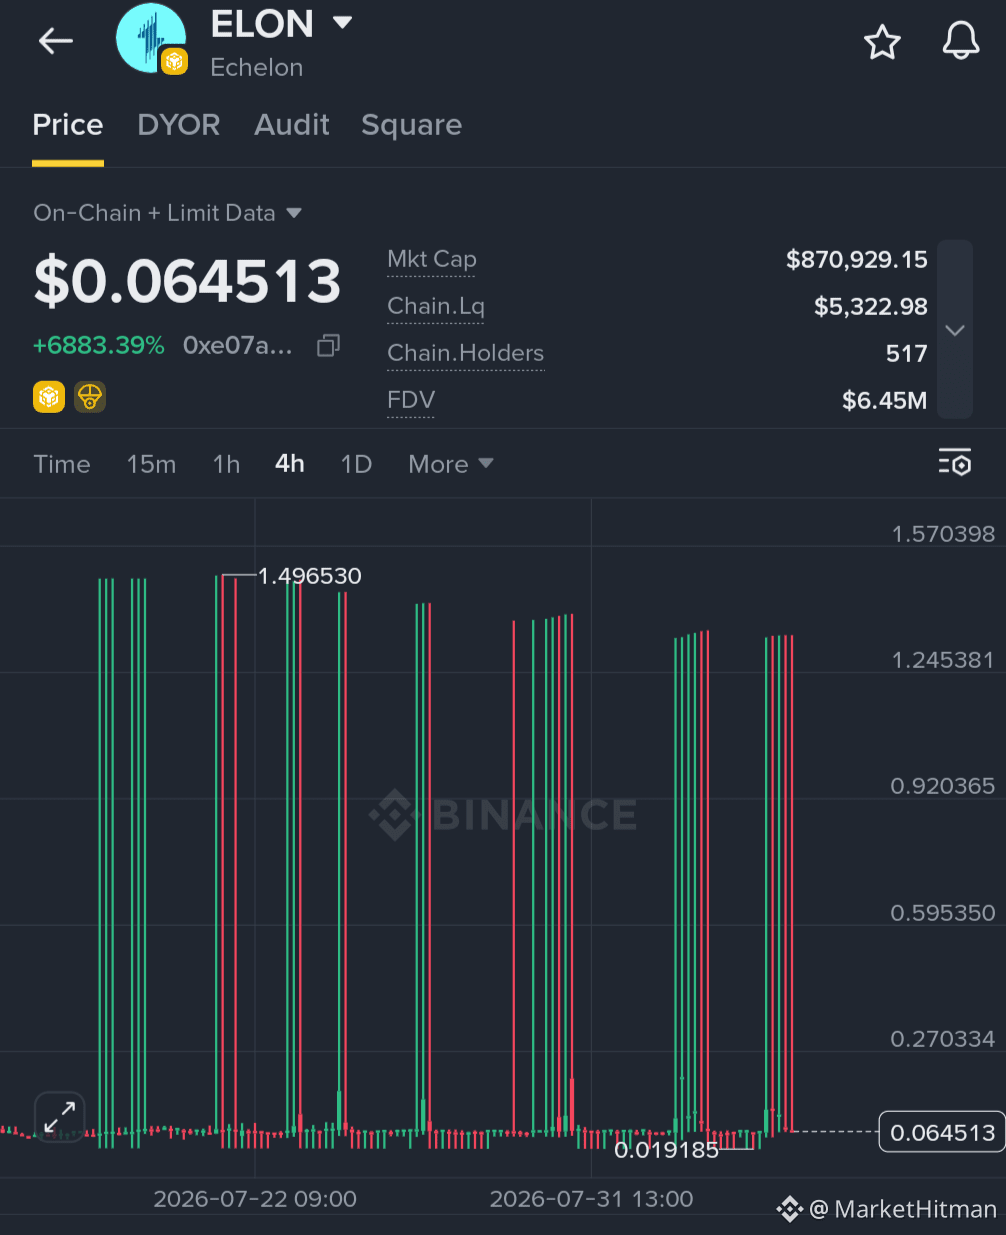1006x1235 pixels.
Task: Tap the +6883.39% change figure
Action: click(x=99, y=346)
